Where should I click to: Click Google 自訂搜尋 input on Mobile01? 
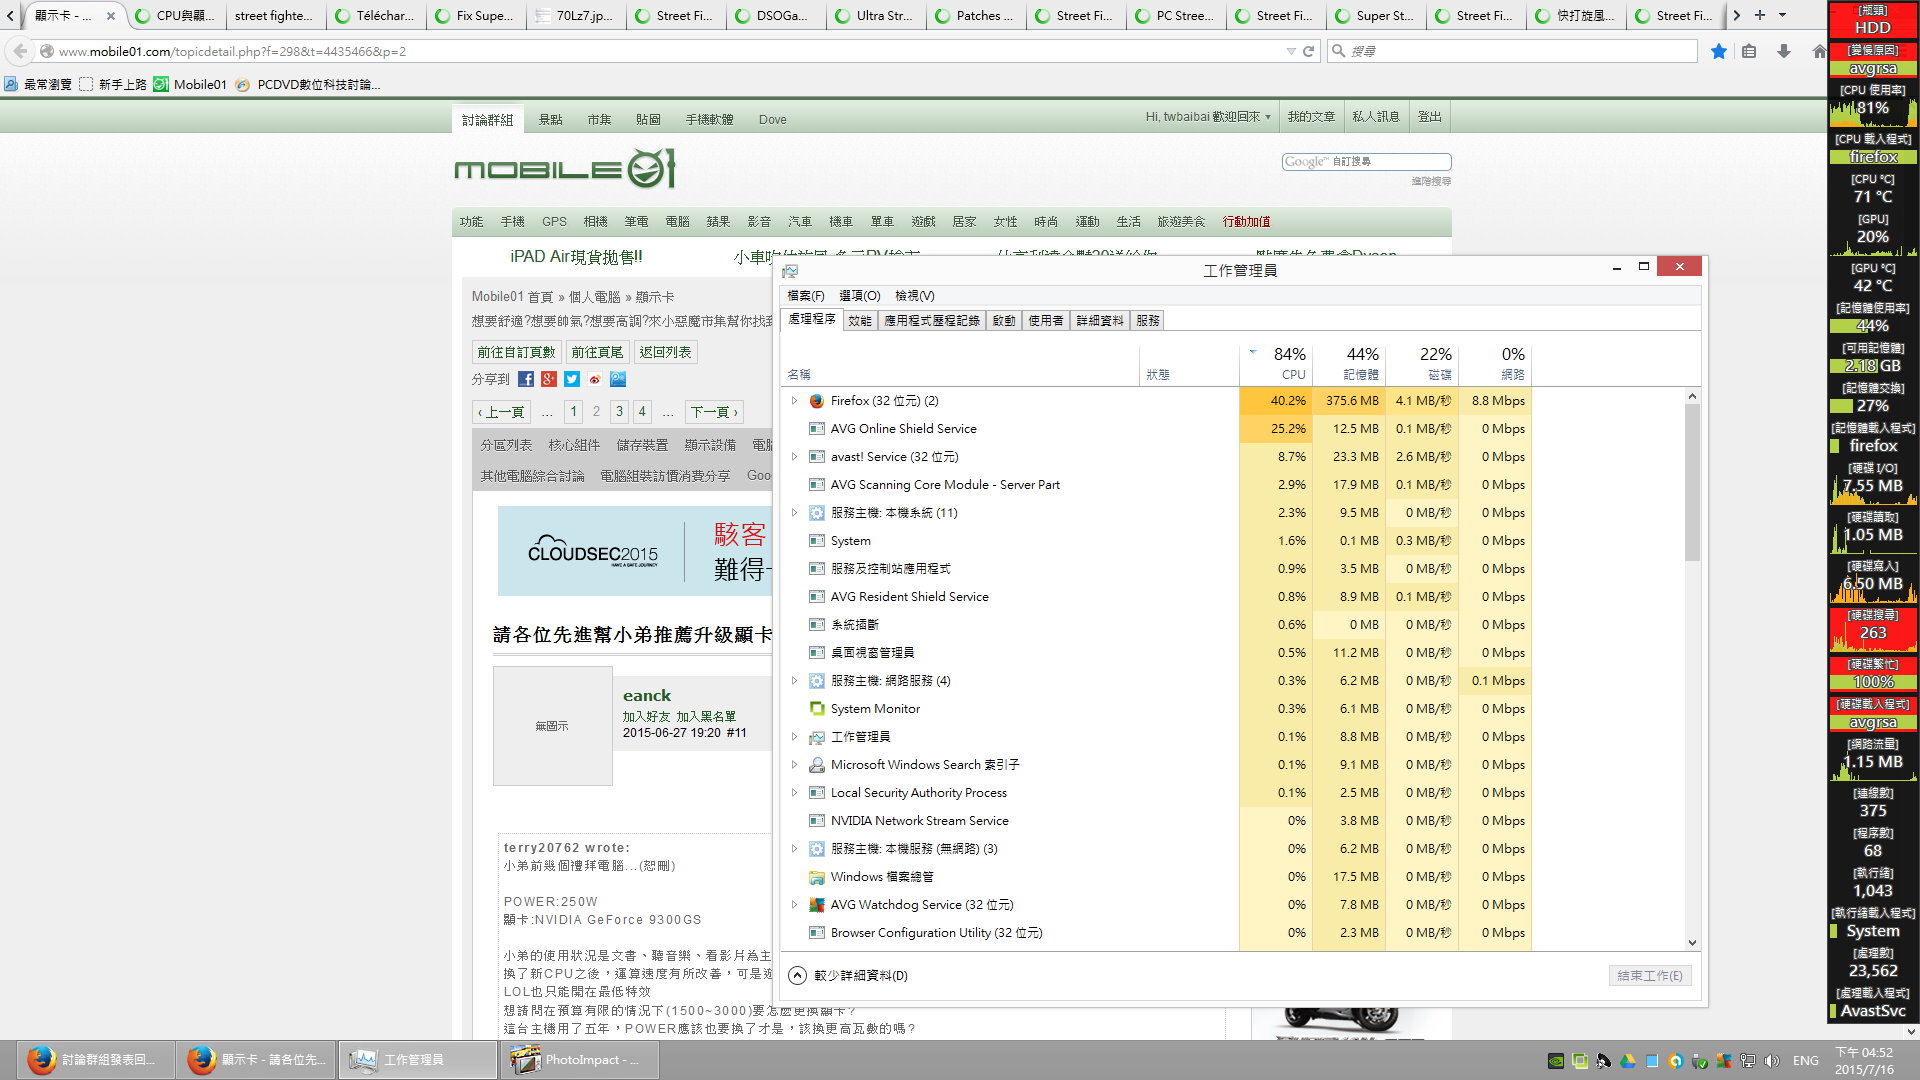[1366, 162]
